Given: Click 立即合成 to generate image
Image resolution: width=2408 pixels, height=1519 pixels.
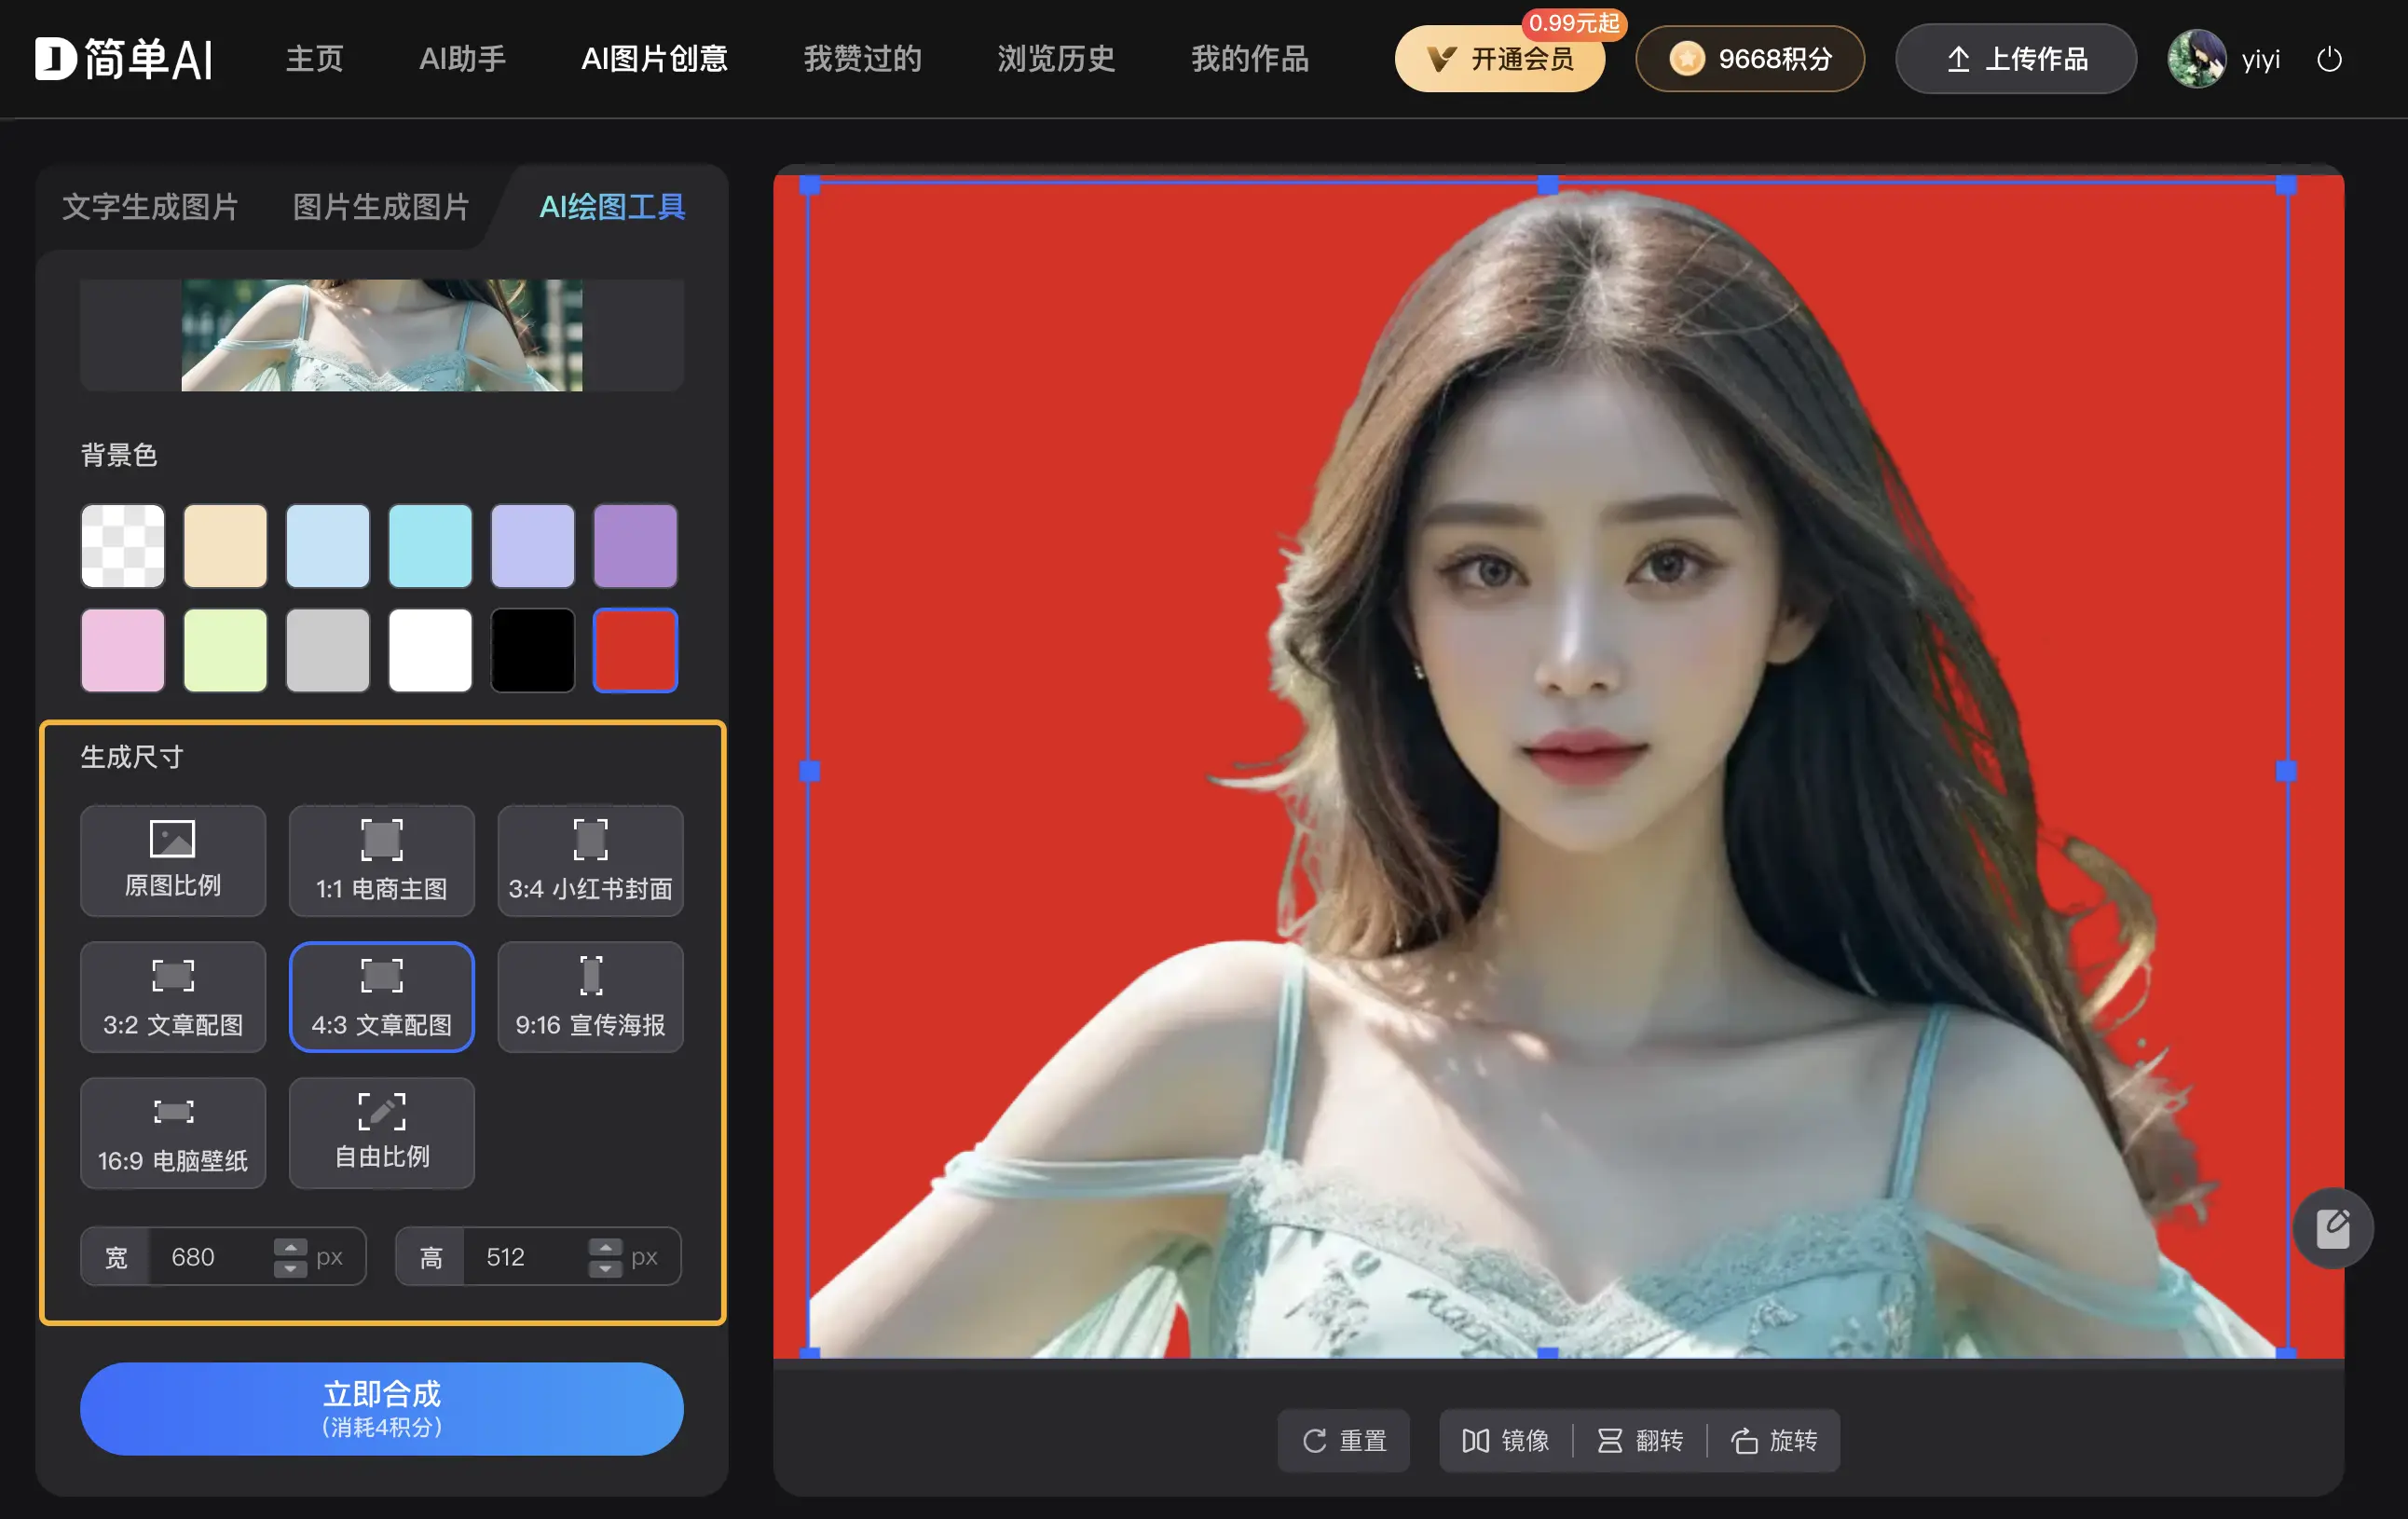Looking at the screenshot, I should click(382, 1408).
